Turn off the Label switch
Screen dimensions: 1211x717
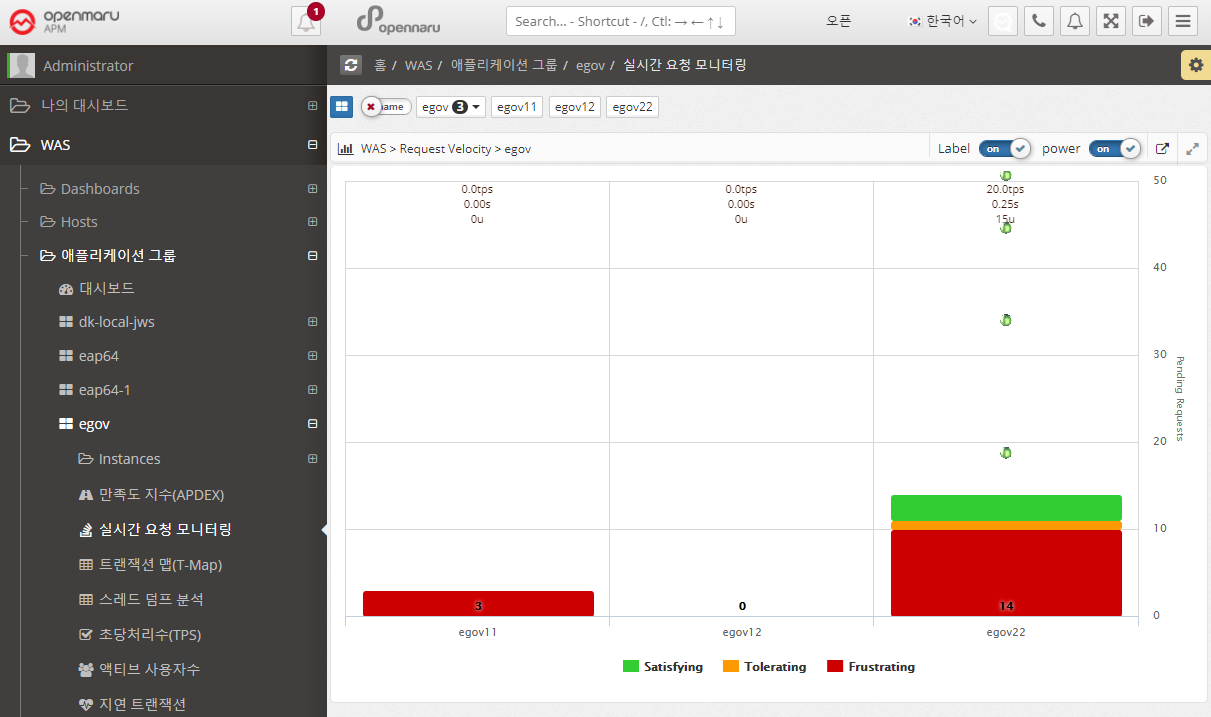coord(1004,148)
